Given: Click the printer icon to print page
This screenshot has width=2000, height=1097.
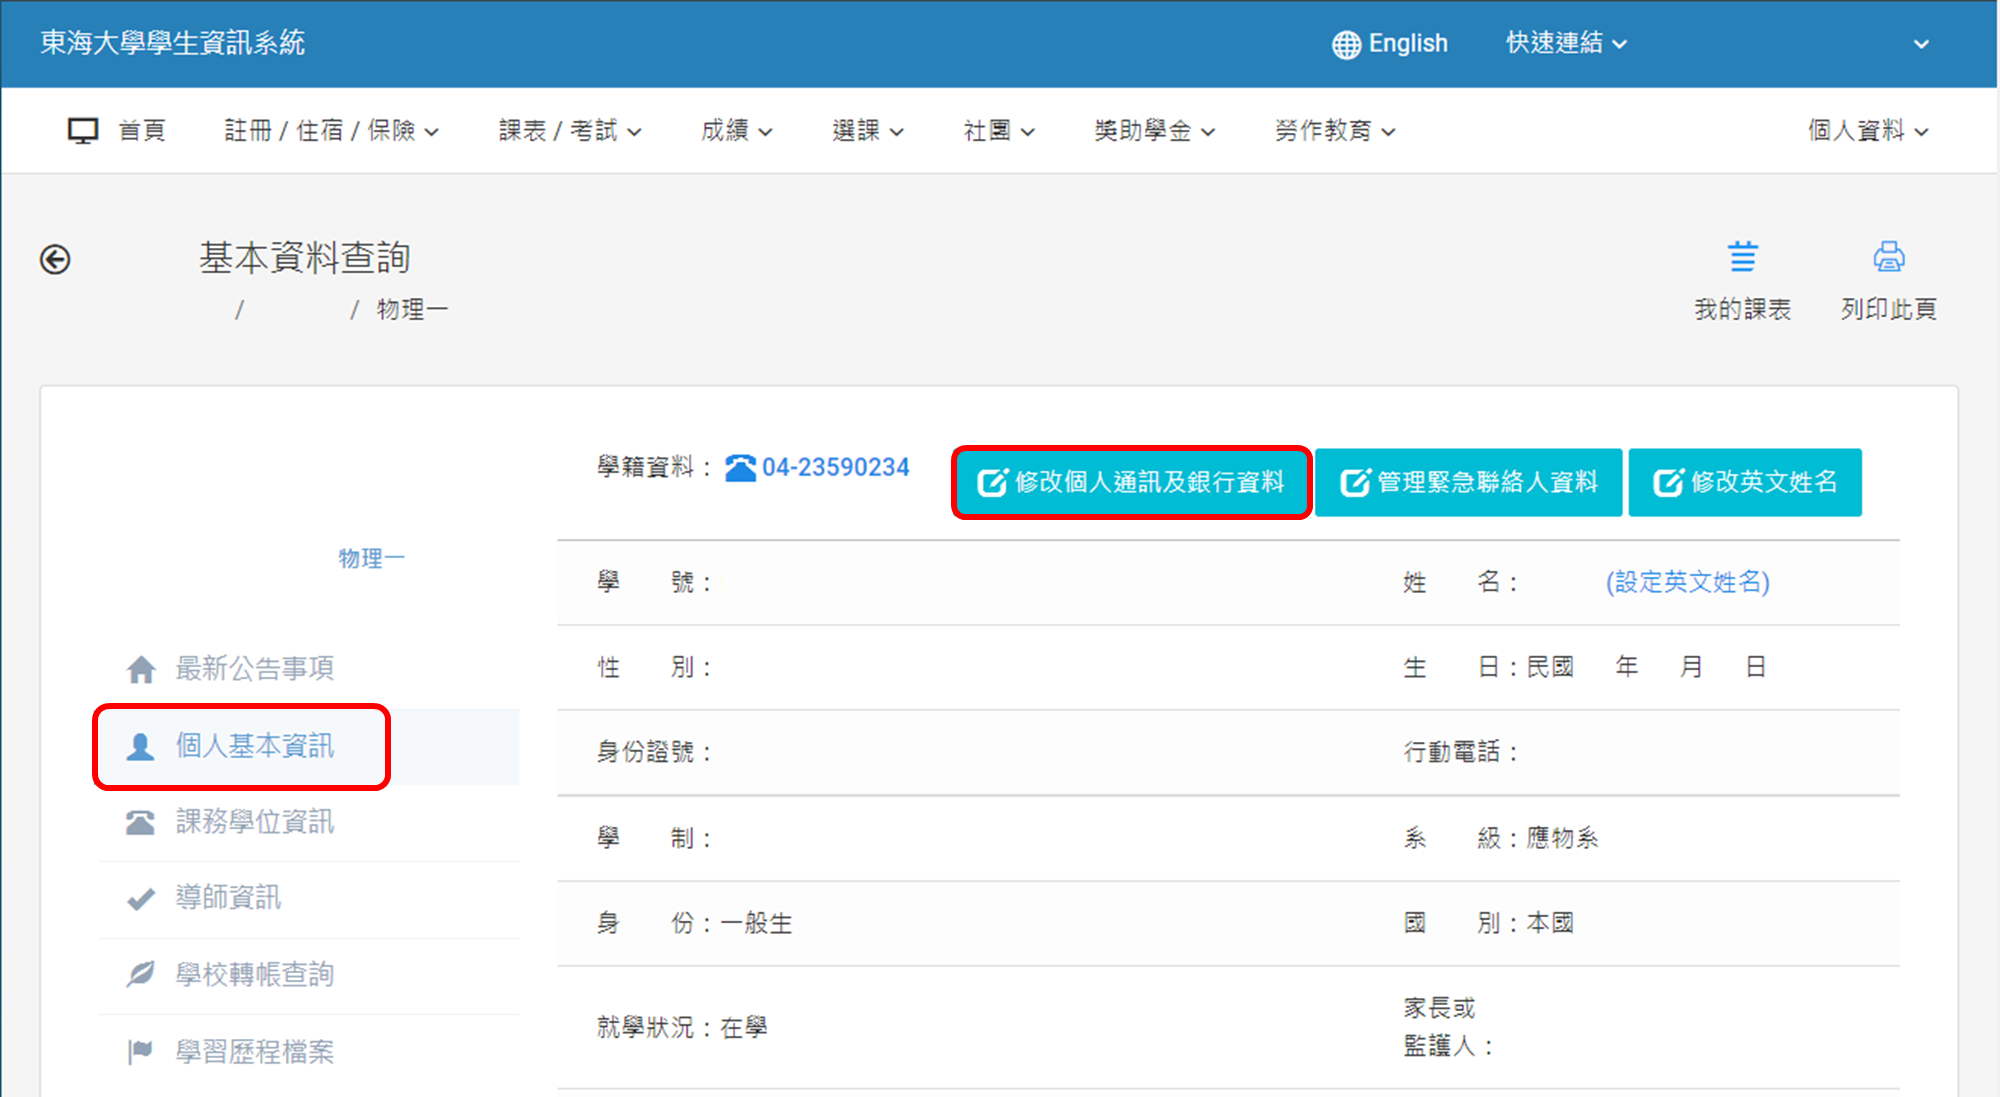Looking at the screenshot, I should [x=1888, y=257].
